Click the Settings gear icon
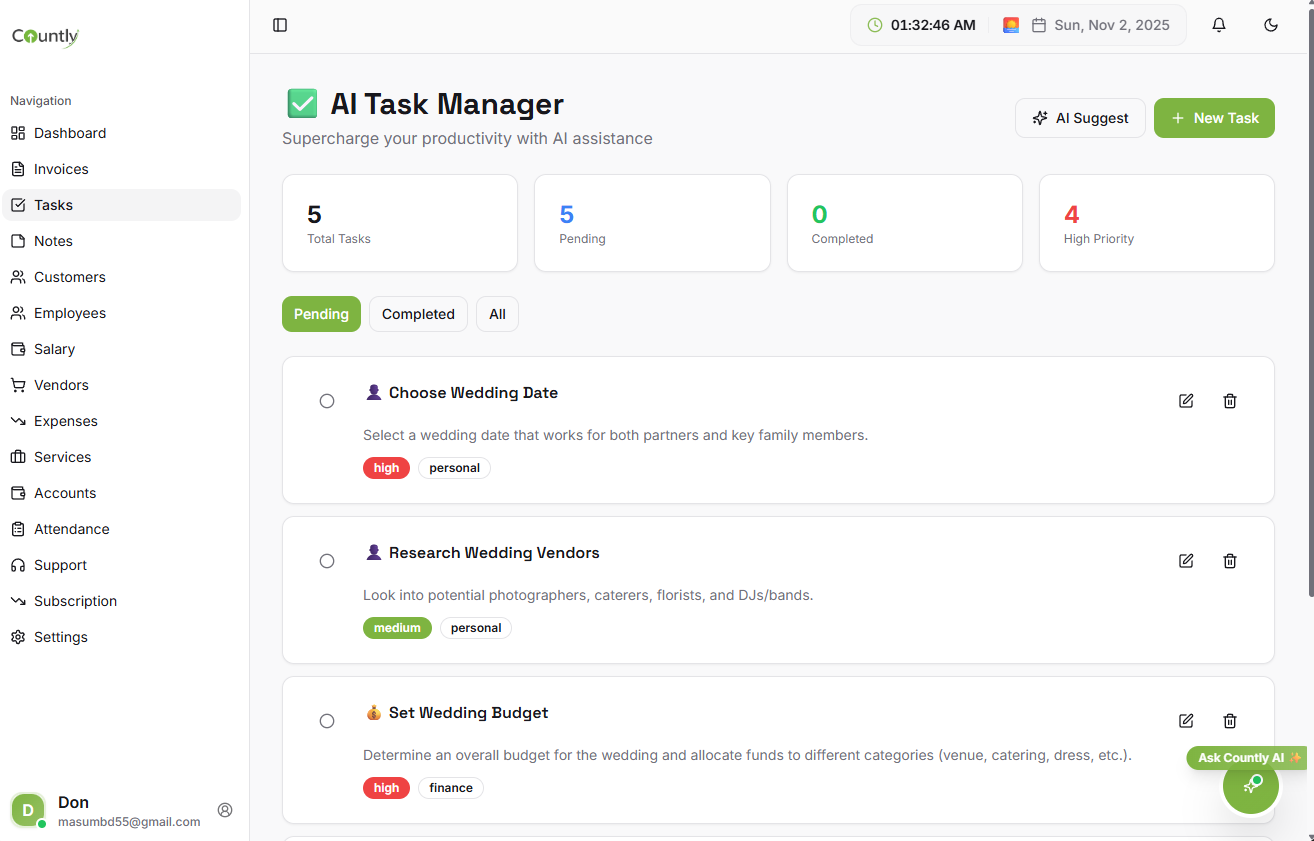The image size is (1314, 841). [x=18, y=637]
